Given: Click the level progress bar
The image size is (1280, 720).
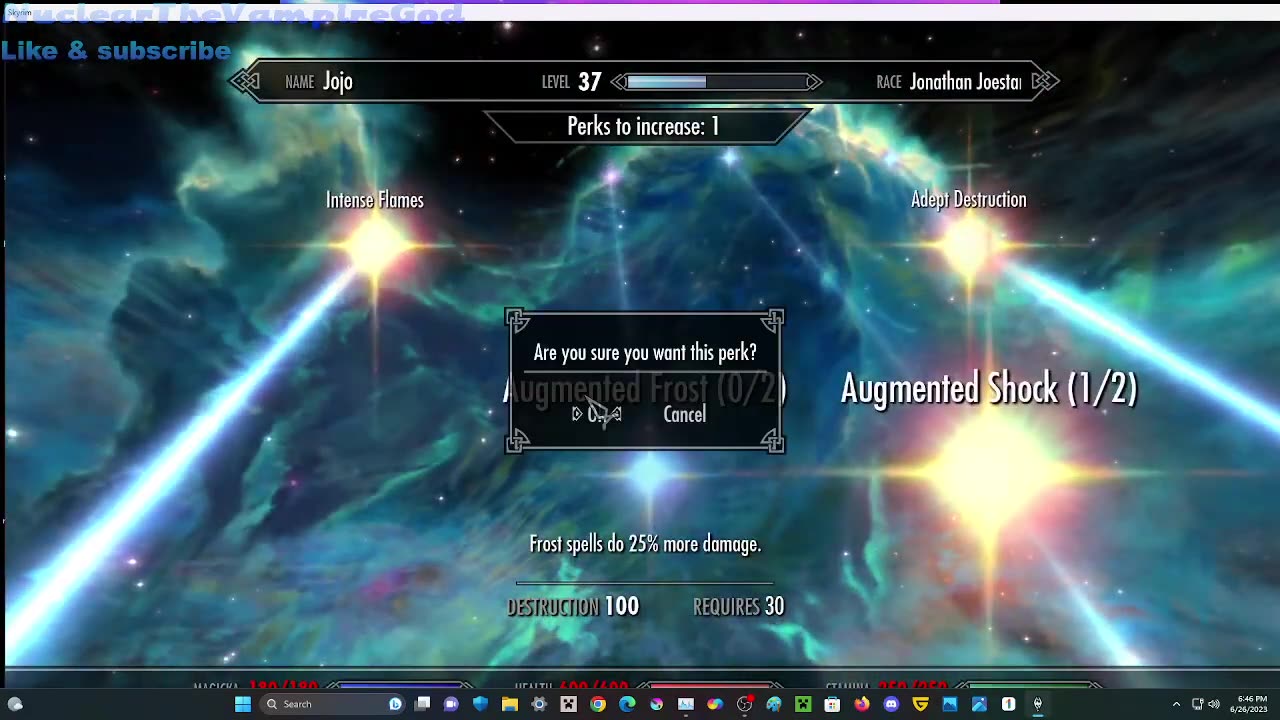Looking at the screenshot, I should pos(716,82).
